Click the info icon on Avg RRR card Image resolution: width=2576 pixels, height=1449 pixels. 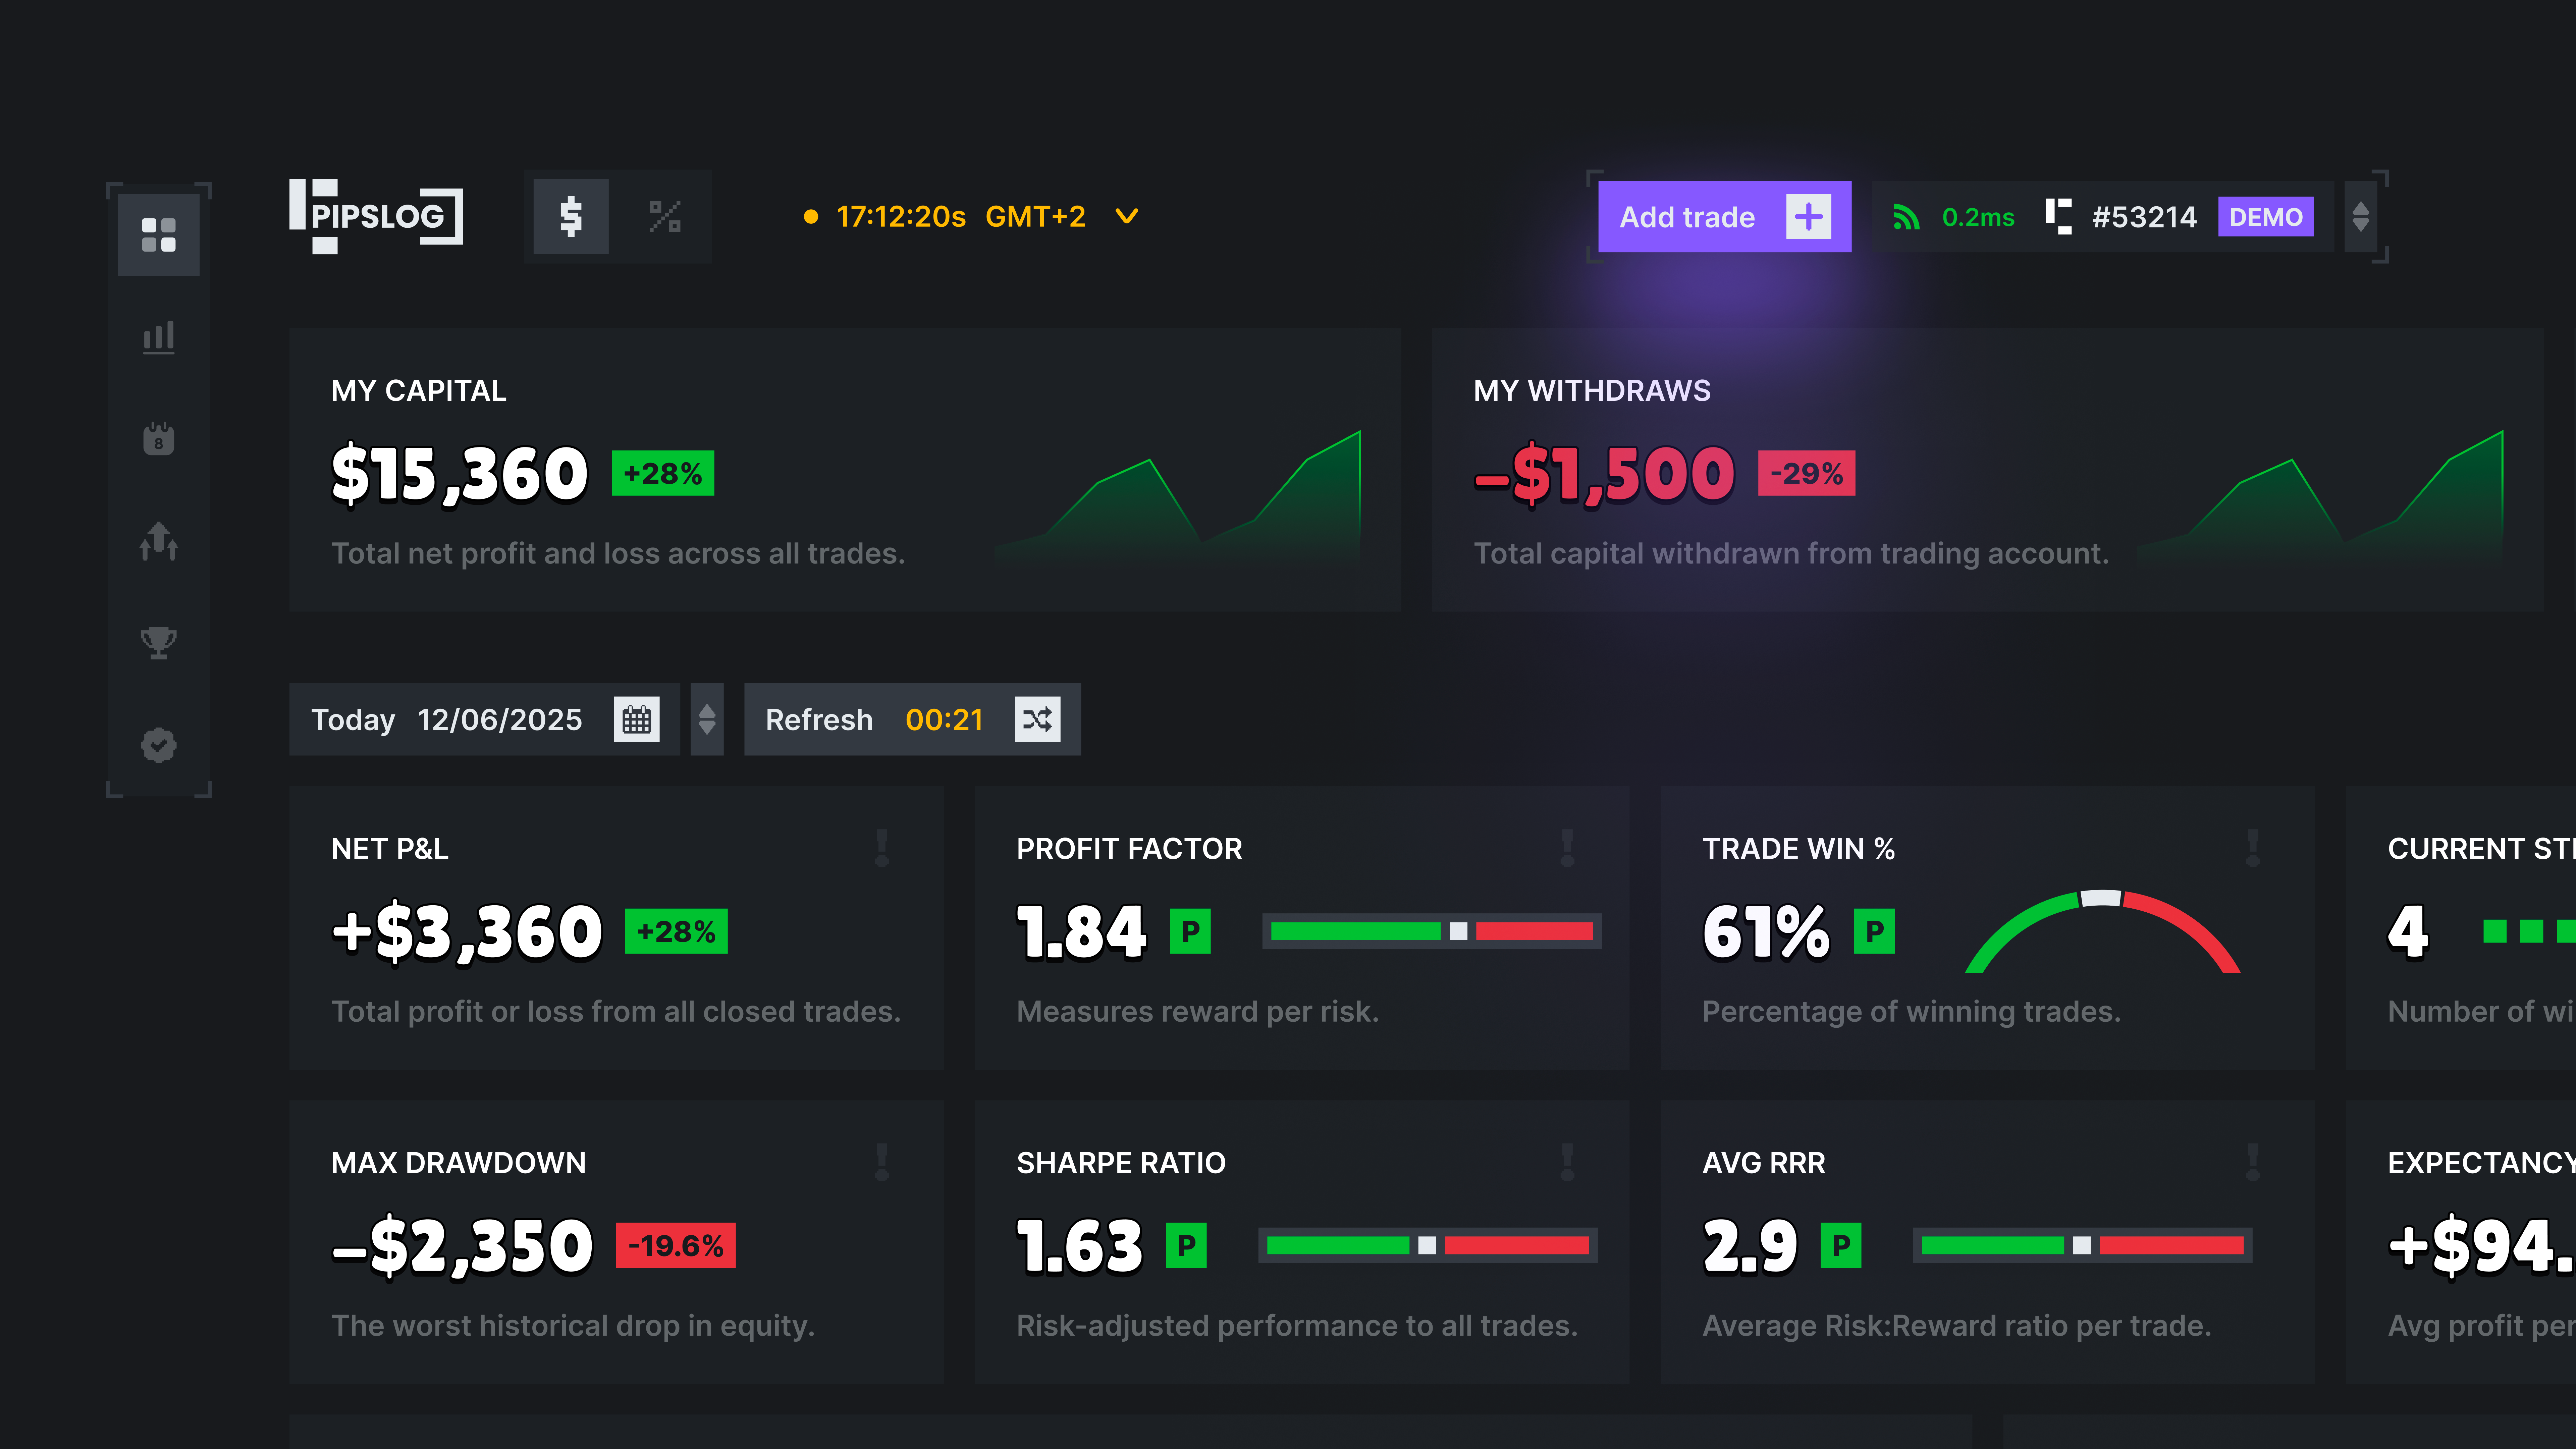(2253, 1162)
